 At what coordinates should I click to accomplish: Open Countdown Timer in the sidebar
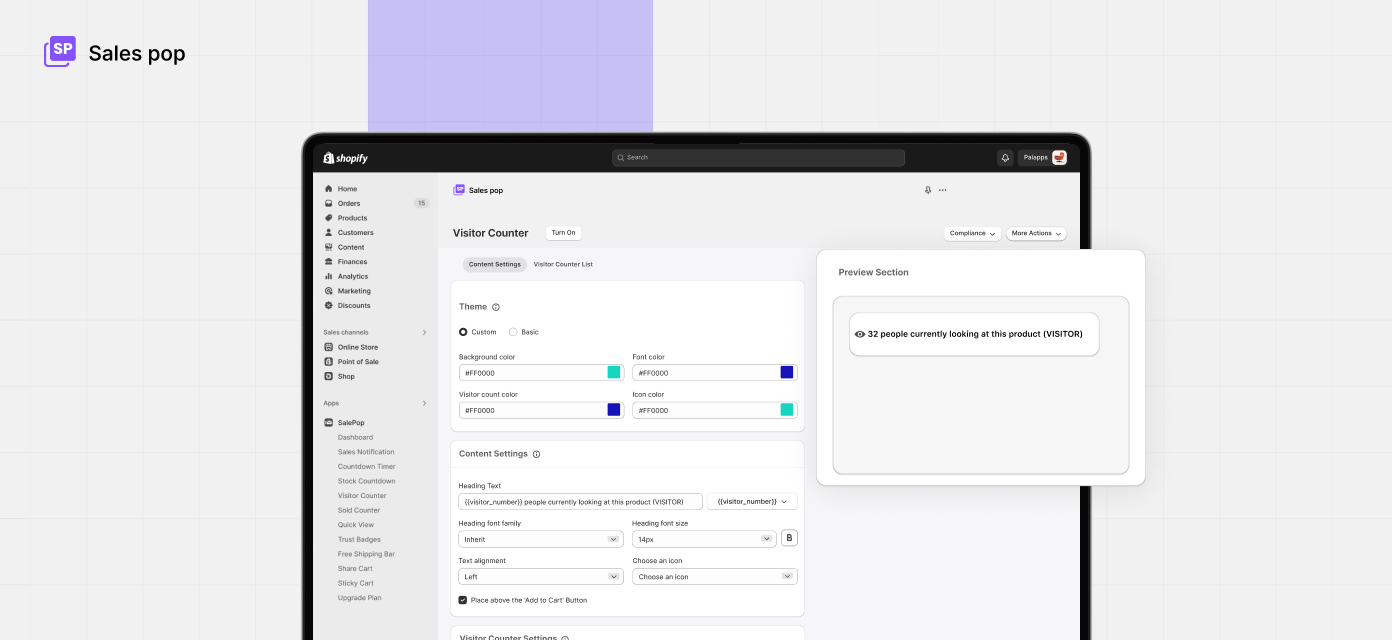(366, 467)
